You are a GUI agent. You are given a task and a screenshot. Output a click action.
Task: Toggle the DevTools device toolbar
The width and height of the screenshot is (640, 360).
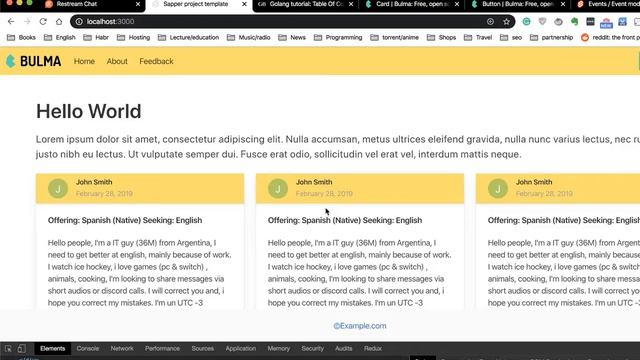click(x=22, y=349)
